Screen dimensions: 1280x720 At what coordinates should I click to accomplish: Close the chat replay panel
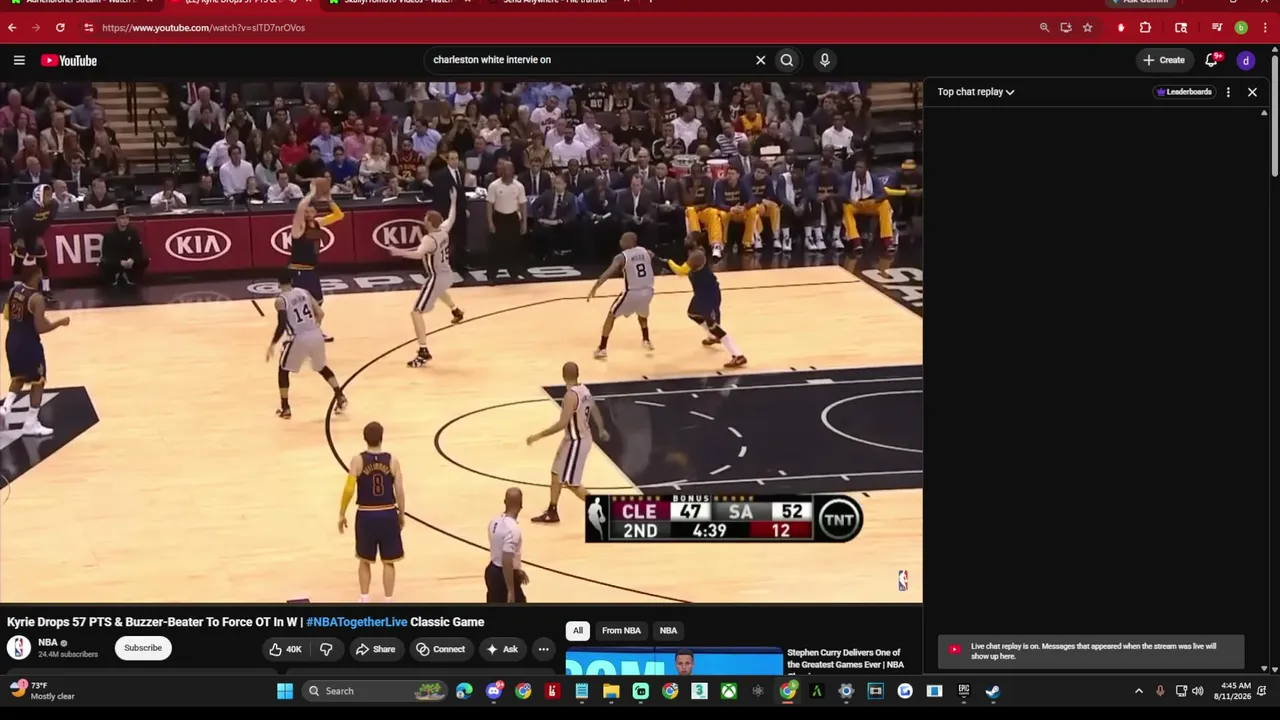pos(1252,92)
